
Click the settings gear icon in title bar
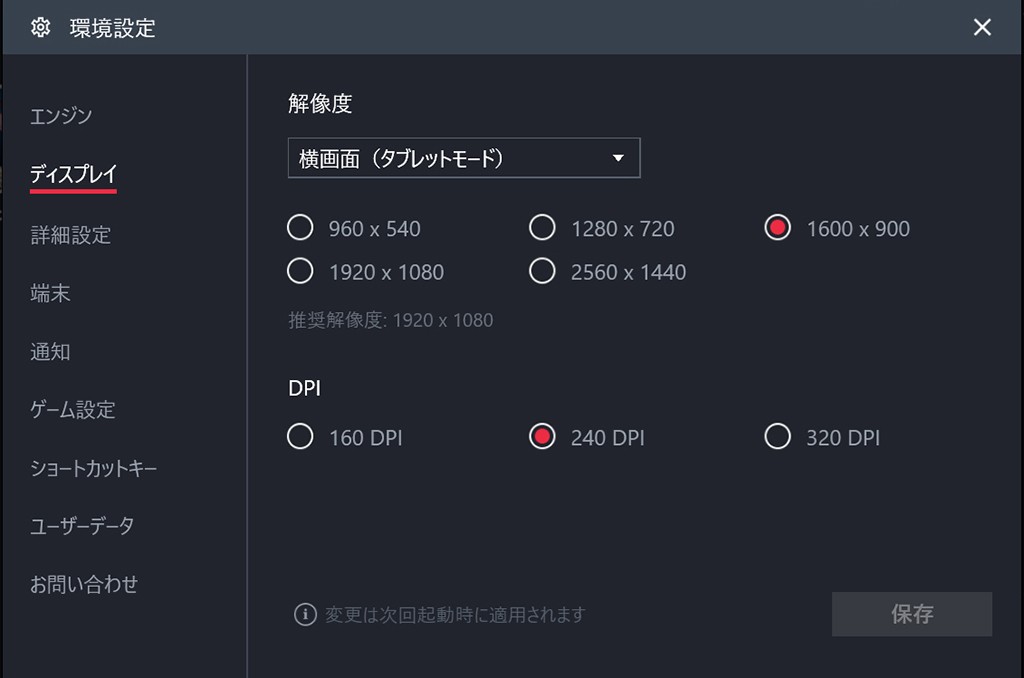point(40,28)
